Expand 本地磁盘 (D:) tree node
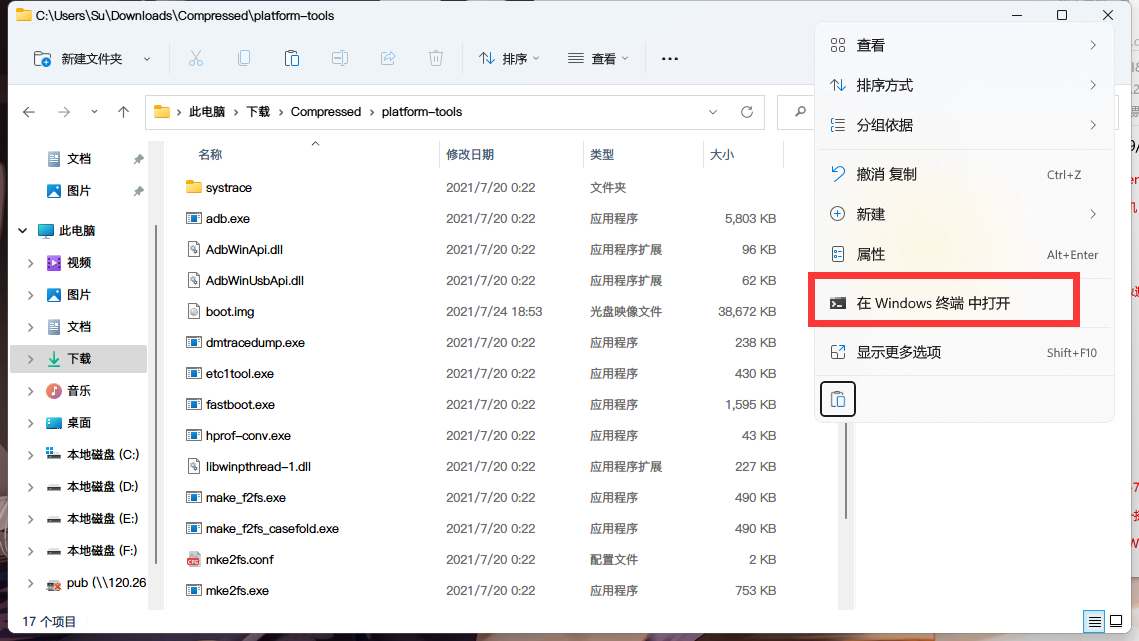 (x=31, y=487)
